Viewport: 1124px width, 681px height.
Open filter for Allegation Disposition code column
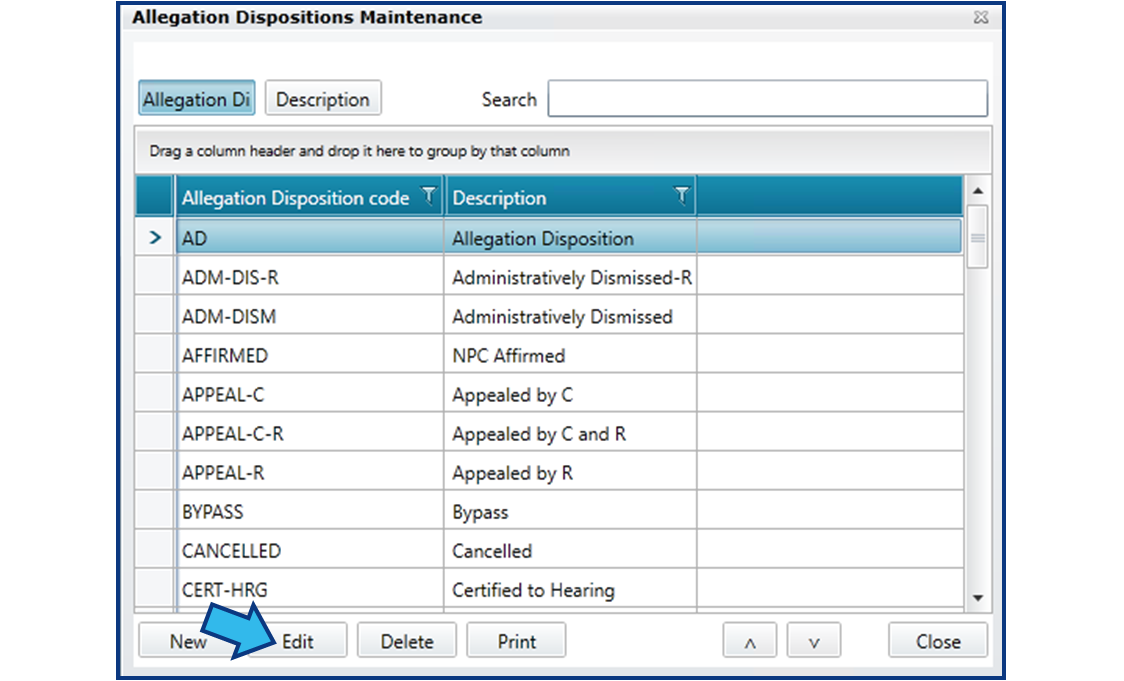click(x=428, y=196)
